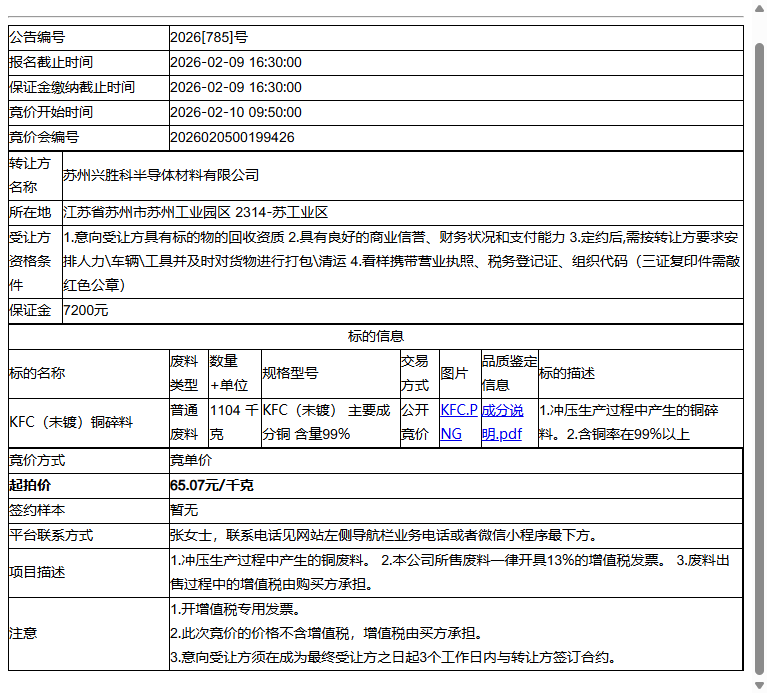Select the bidding start time 2026-02-10 09:50:00
767x693 pixels.
click(236, 112)
